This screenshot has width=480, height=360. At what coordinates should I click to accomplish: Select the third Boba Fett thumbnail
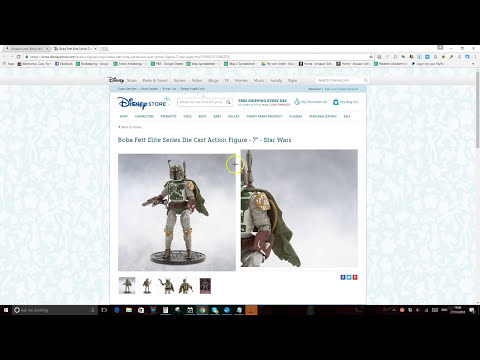pos(166,286)
